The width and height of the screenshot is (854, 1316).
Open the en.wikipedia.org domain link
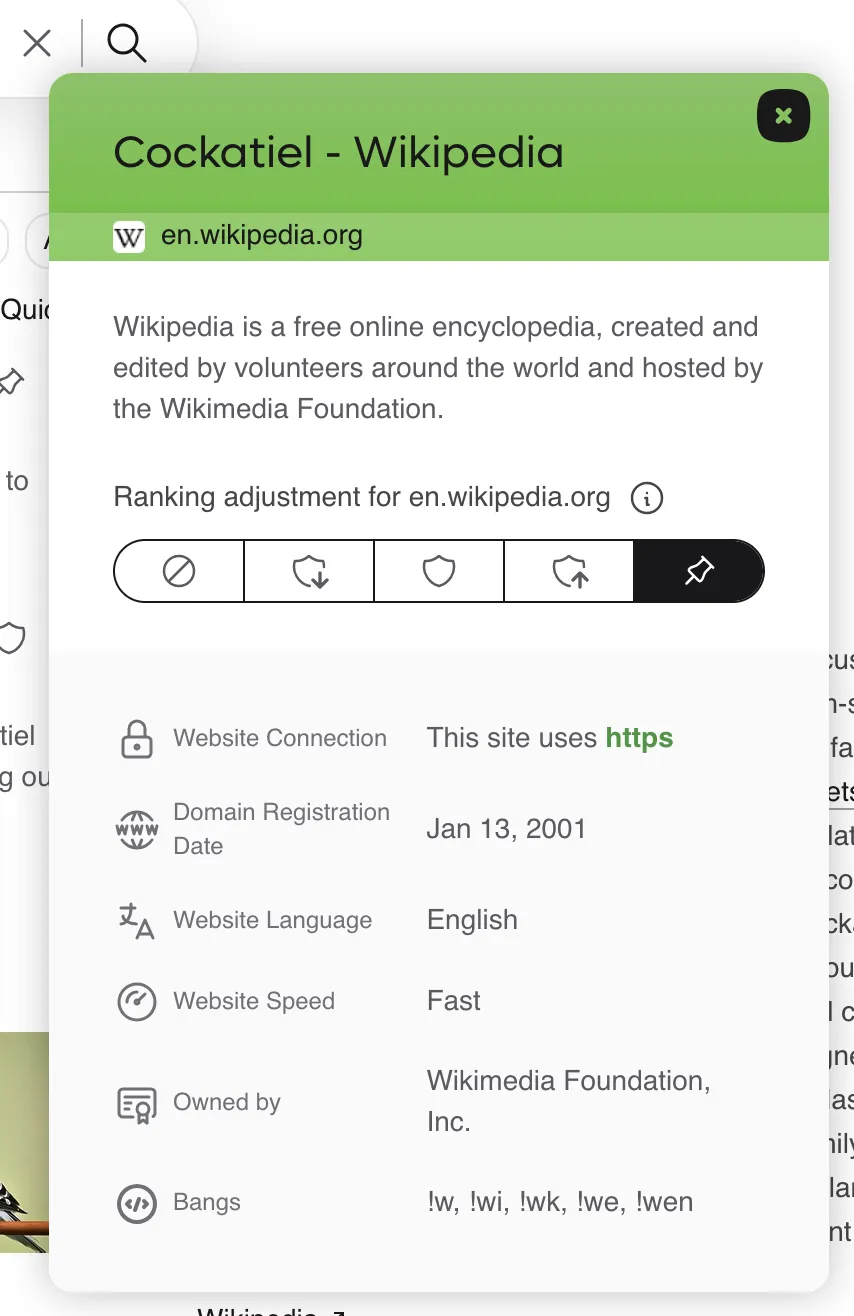click(x=261, y=237)
